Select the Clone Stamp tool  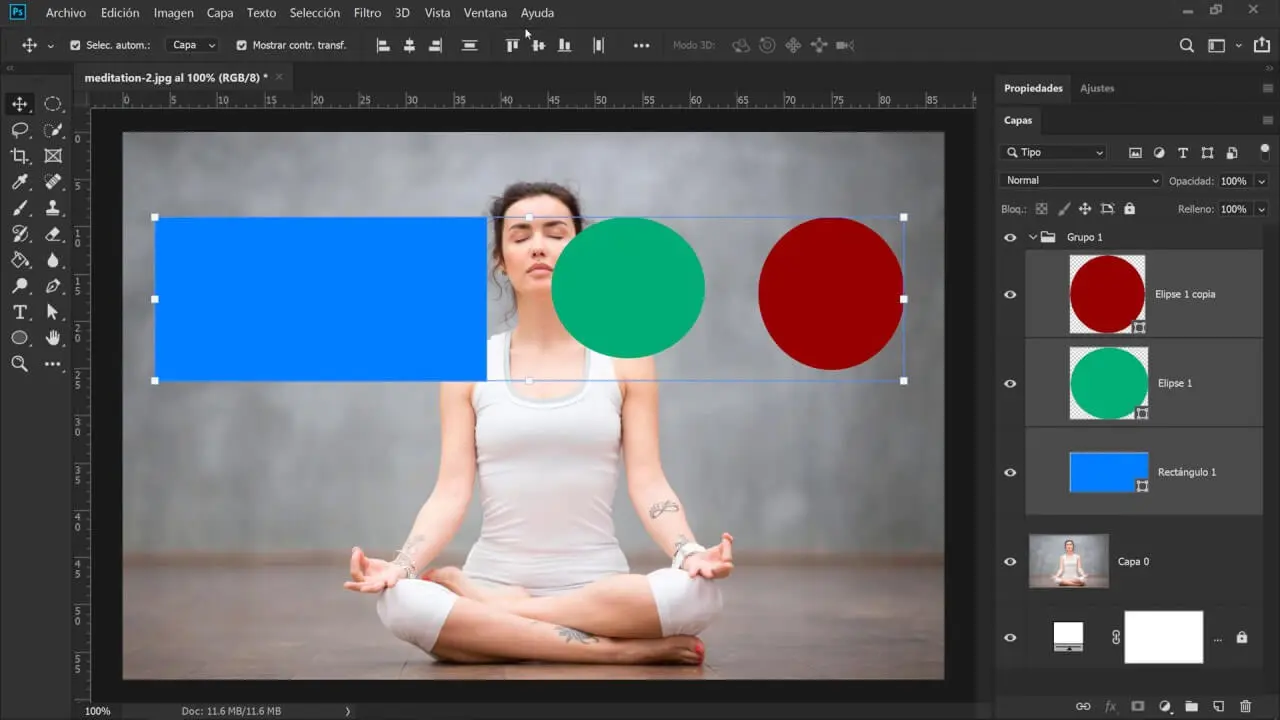[53, 208]
